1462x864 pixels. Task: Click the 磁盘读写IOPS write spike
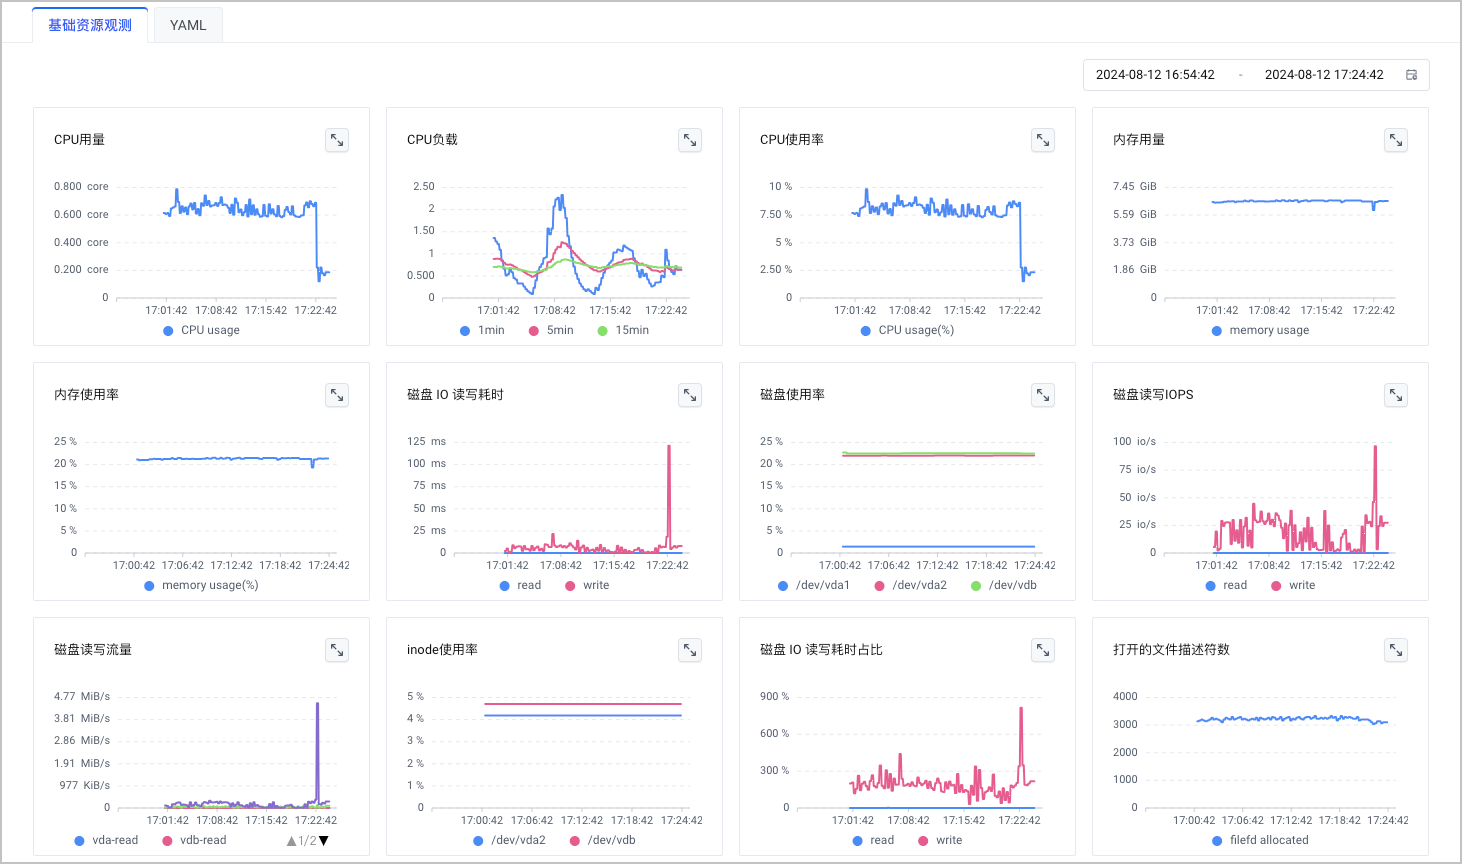1376,448
